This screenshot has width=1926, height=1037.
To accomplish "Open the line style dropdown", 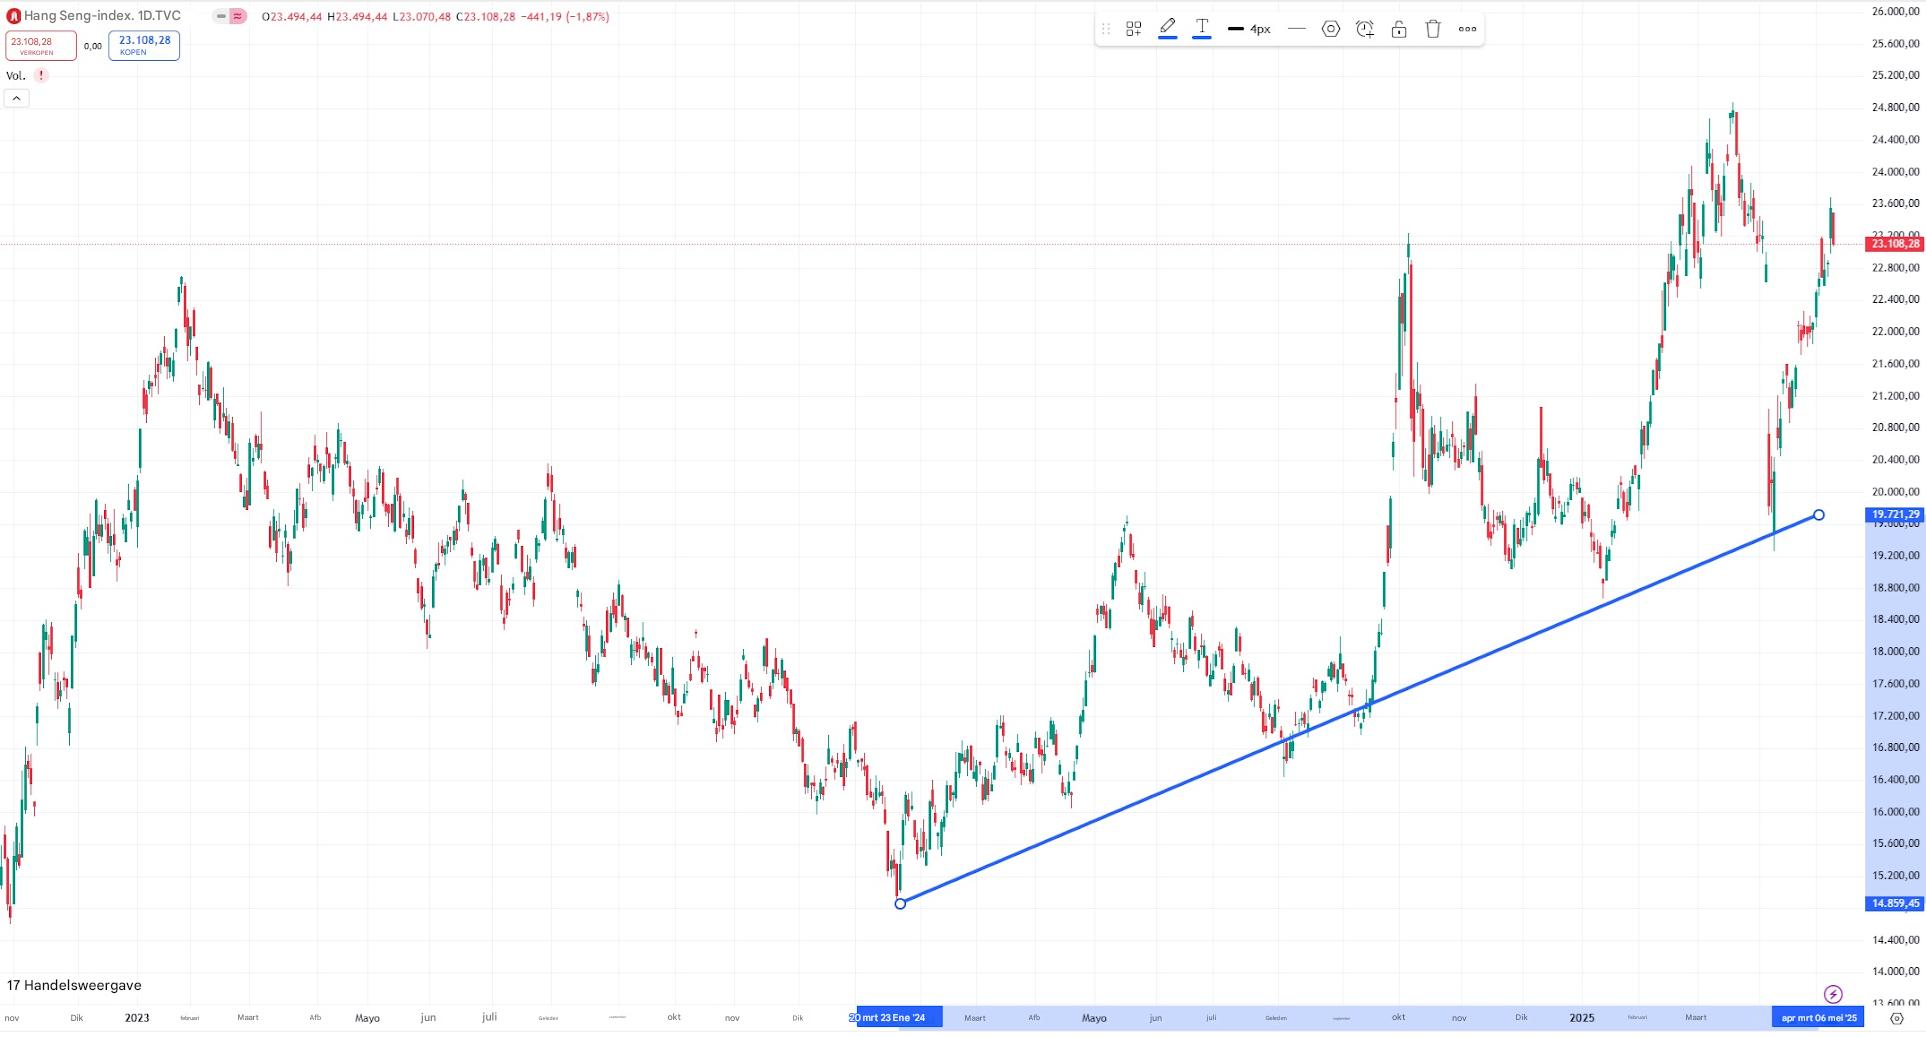I will click(x=1296, y=29).
